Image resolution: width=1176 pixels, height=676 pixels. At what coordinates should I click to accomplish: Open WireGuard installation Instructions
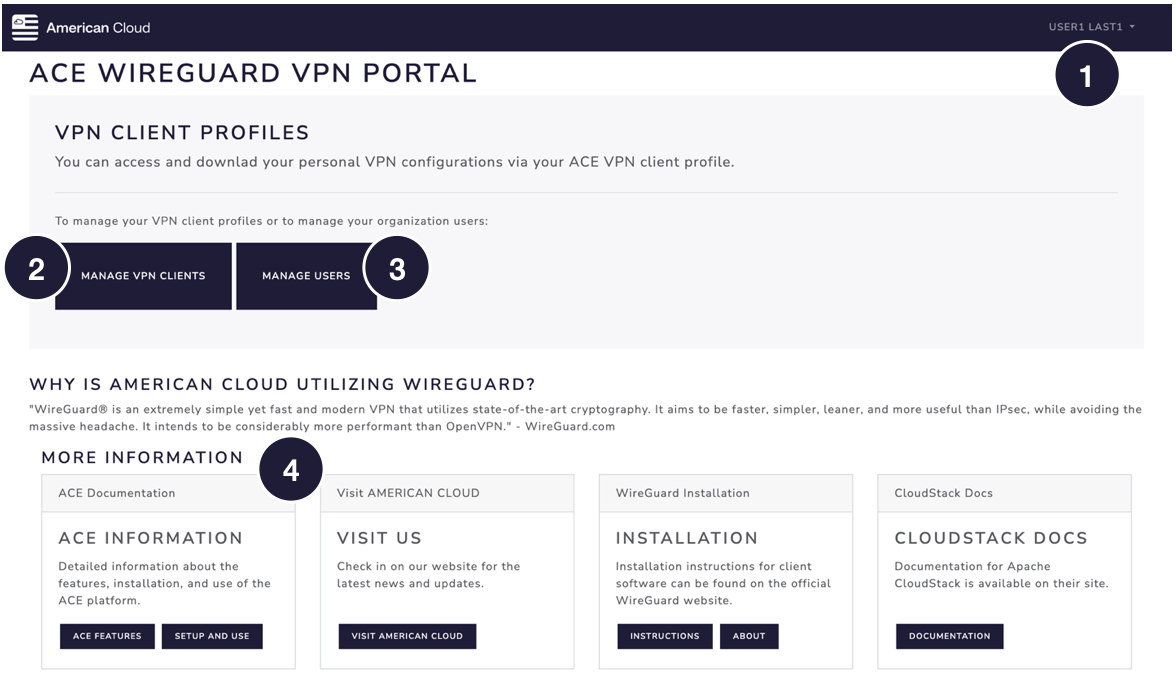pos(665,636)
